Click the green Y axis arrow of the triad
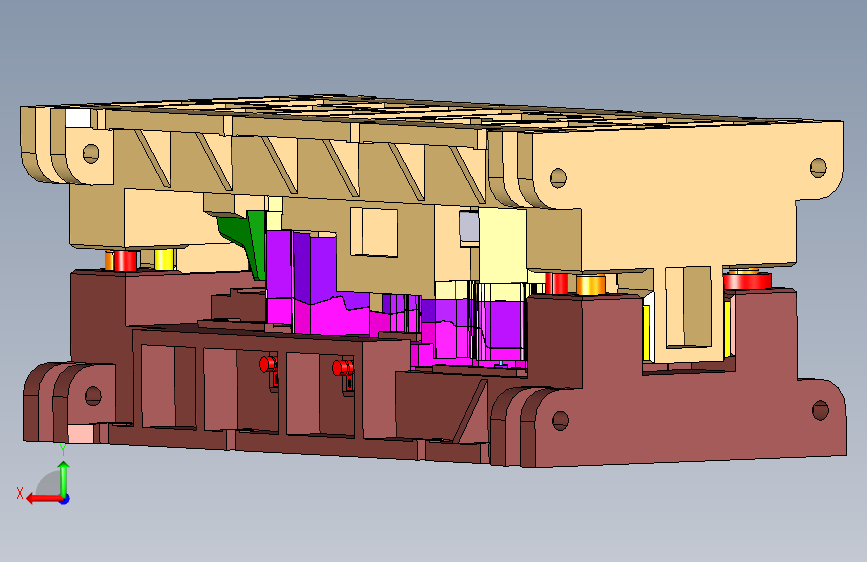This screenshot has width=867, height=562. (x=64, y=478)
